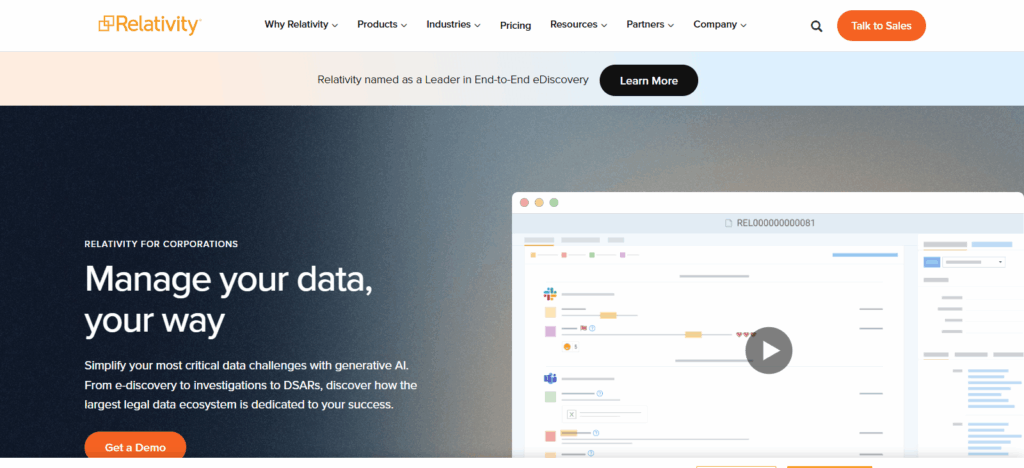The image size is (1024, 468).
Task: Click the orange emoji reaction icon
Action: point(566,346)
